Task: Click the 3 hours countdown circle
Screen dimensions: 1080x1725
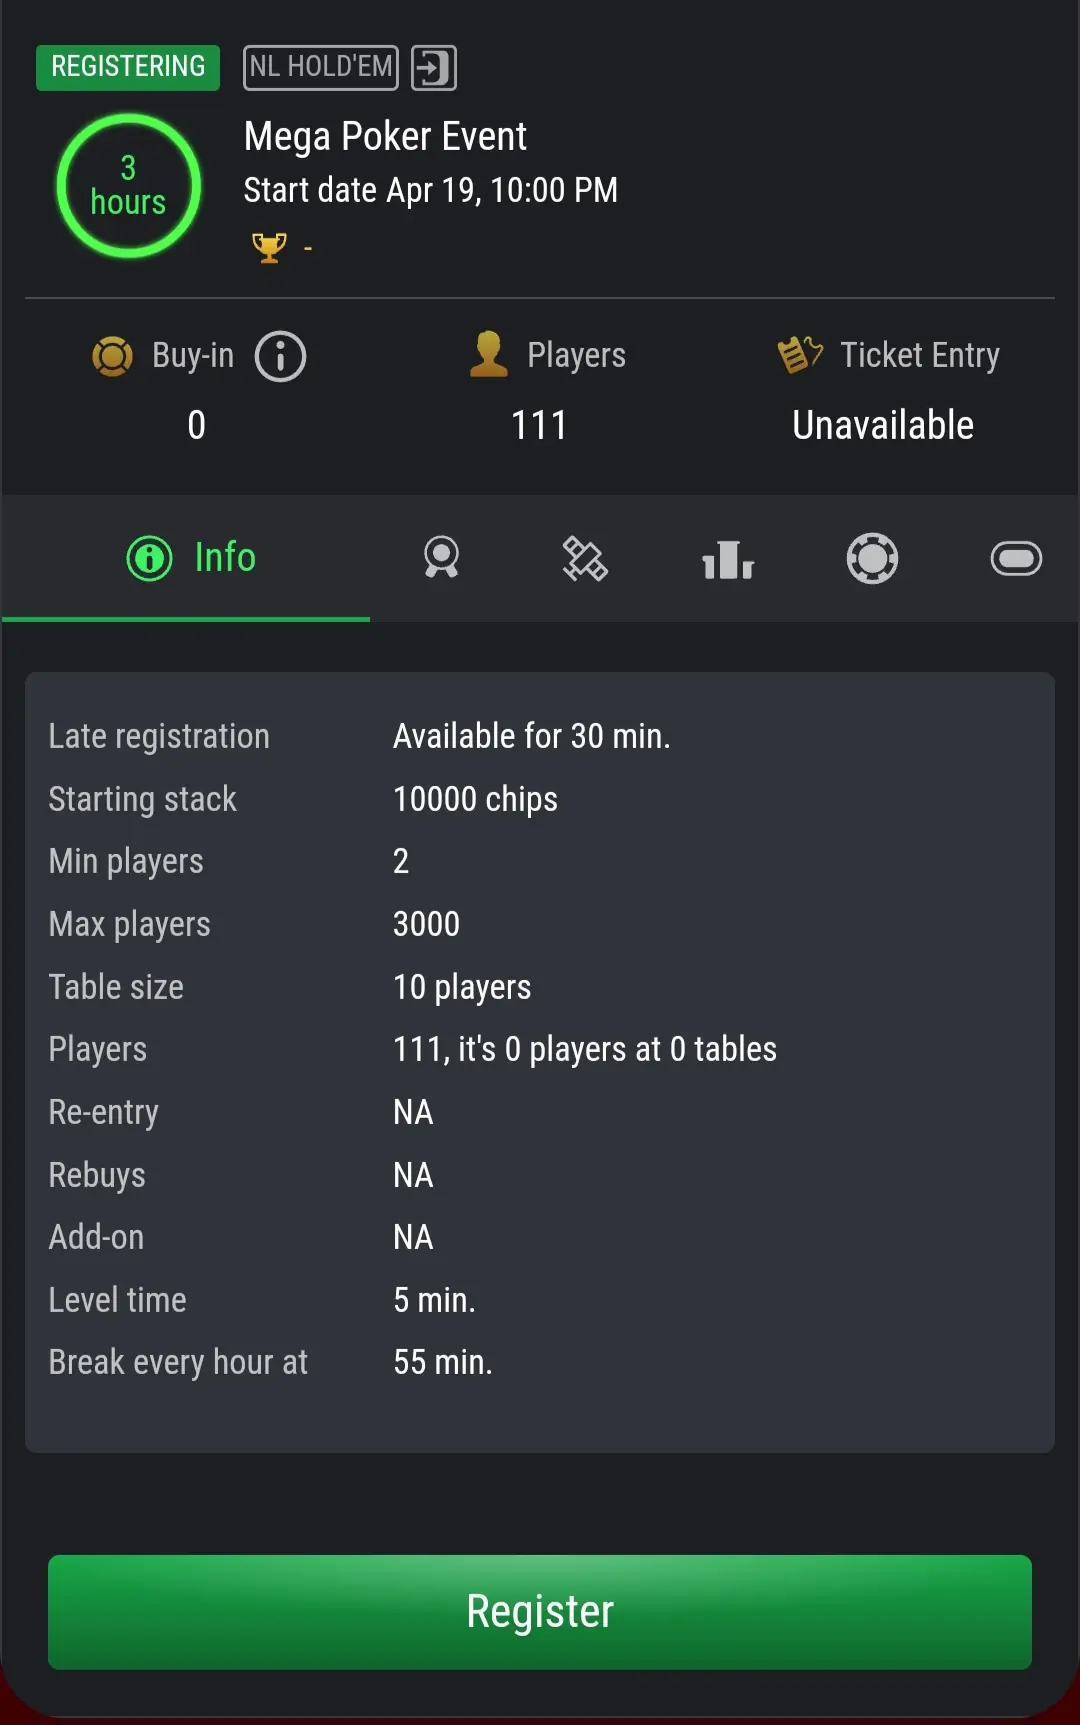Action: tap(129, 186)
